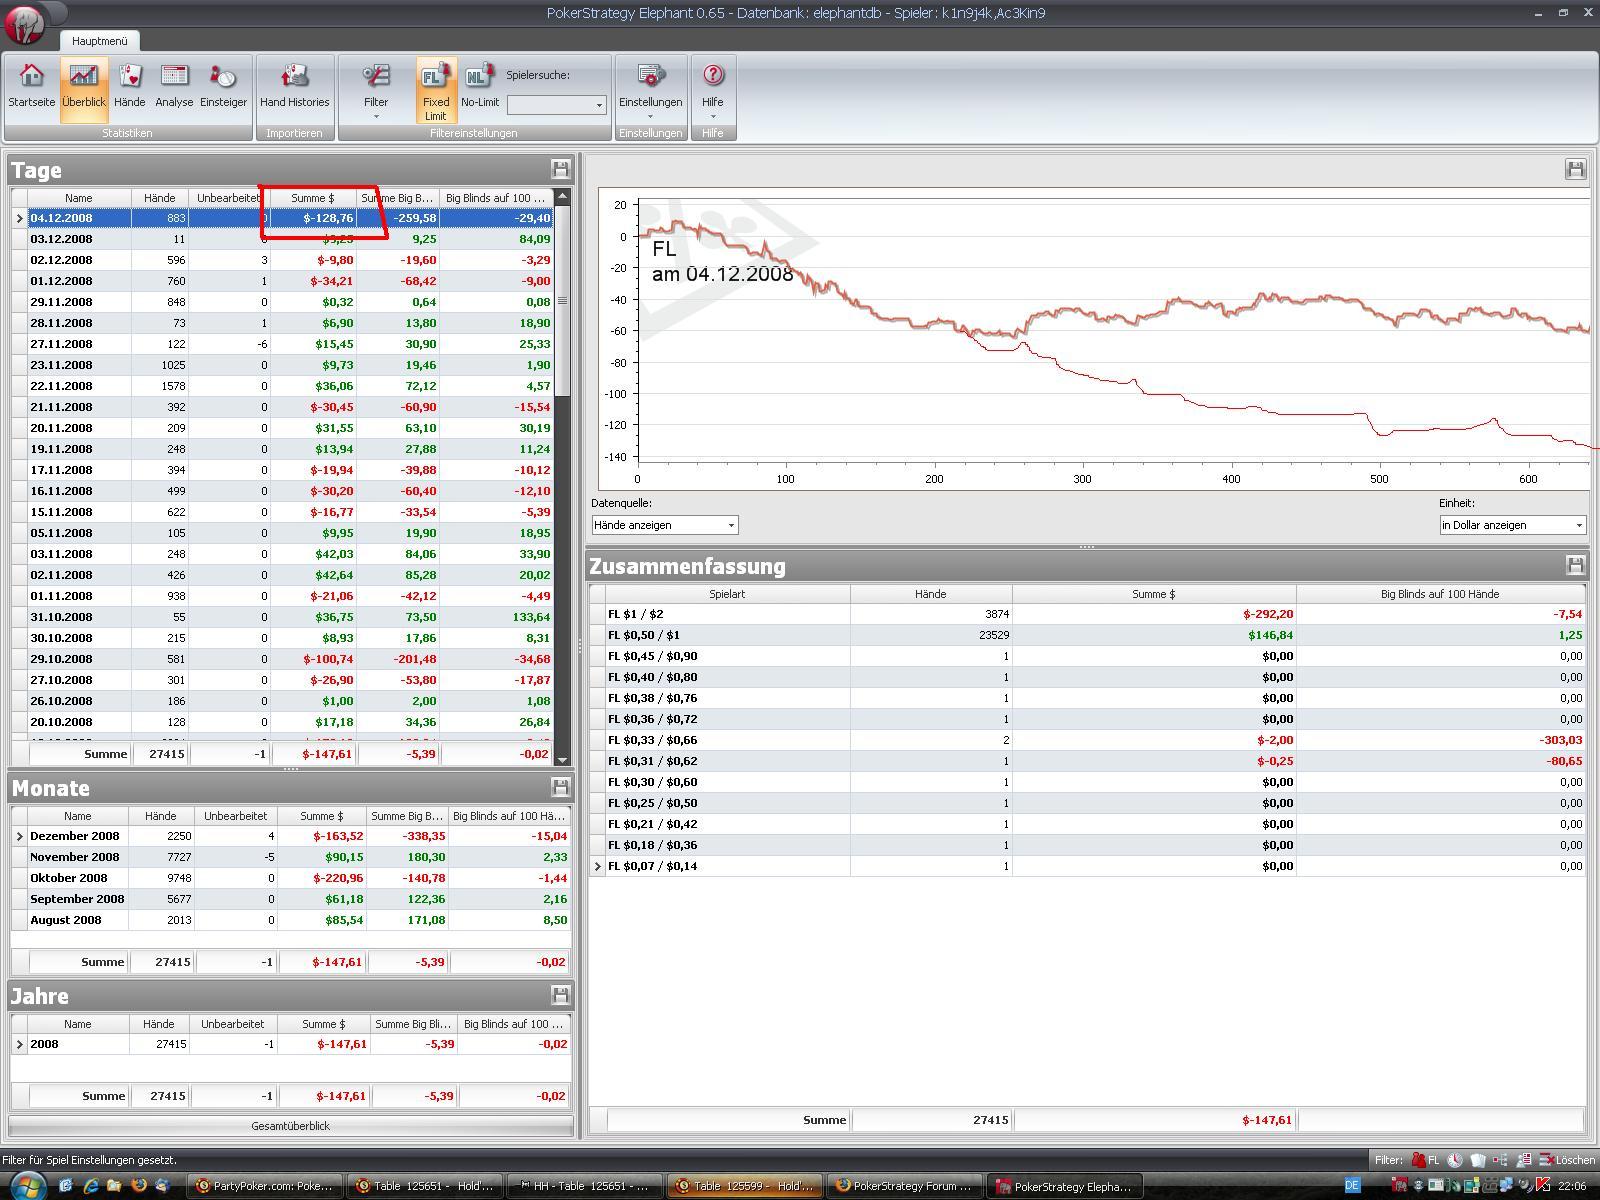Expand the Dezember 2008 row indicator

tap(19, 836)
